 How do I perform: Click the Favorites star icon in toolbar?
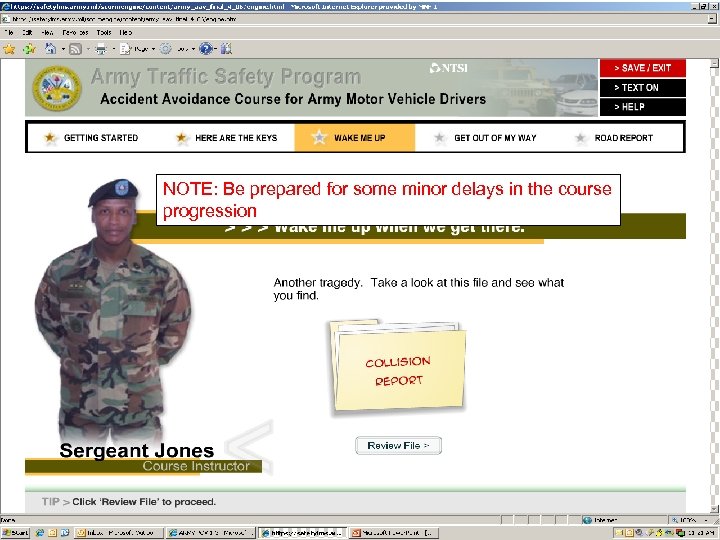9,49
